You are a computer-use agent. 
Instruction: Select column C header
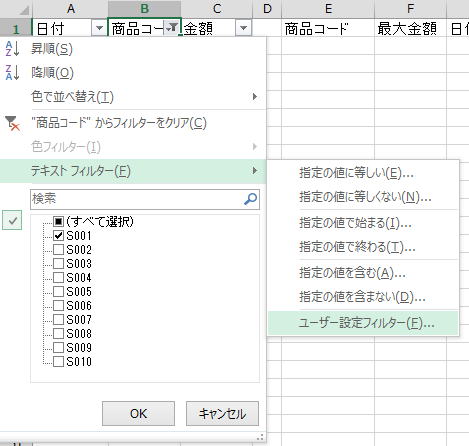[217, 9]
